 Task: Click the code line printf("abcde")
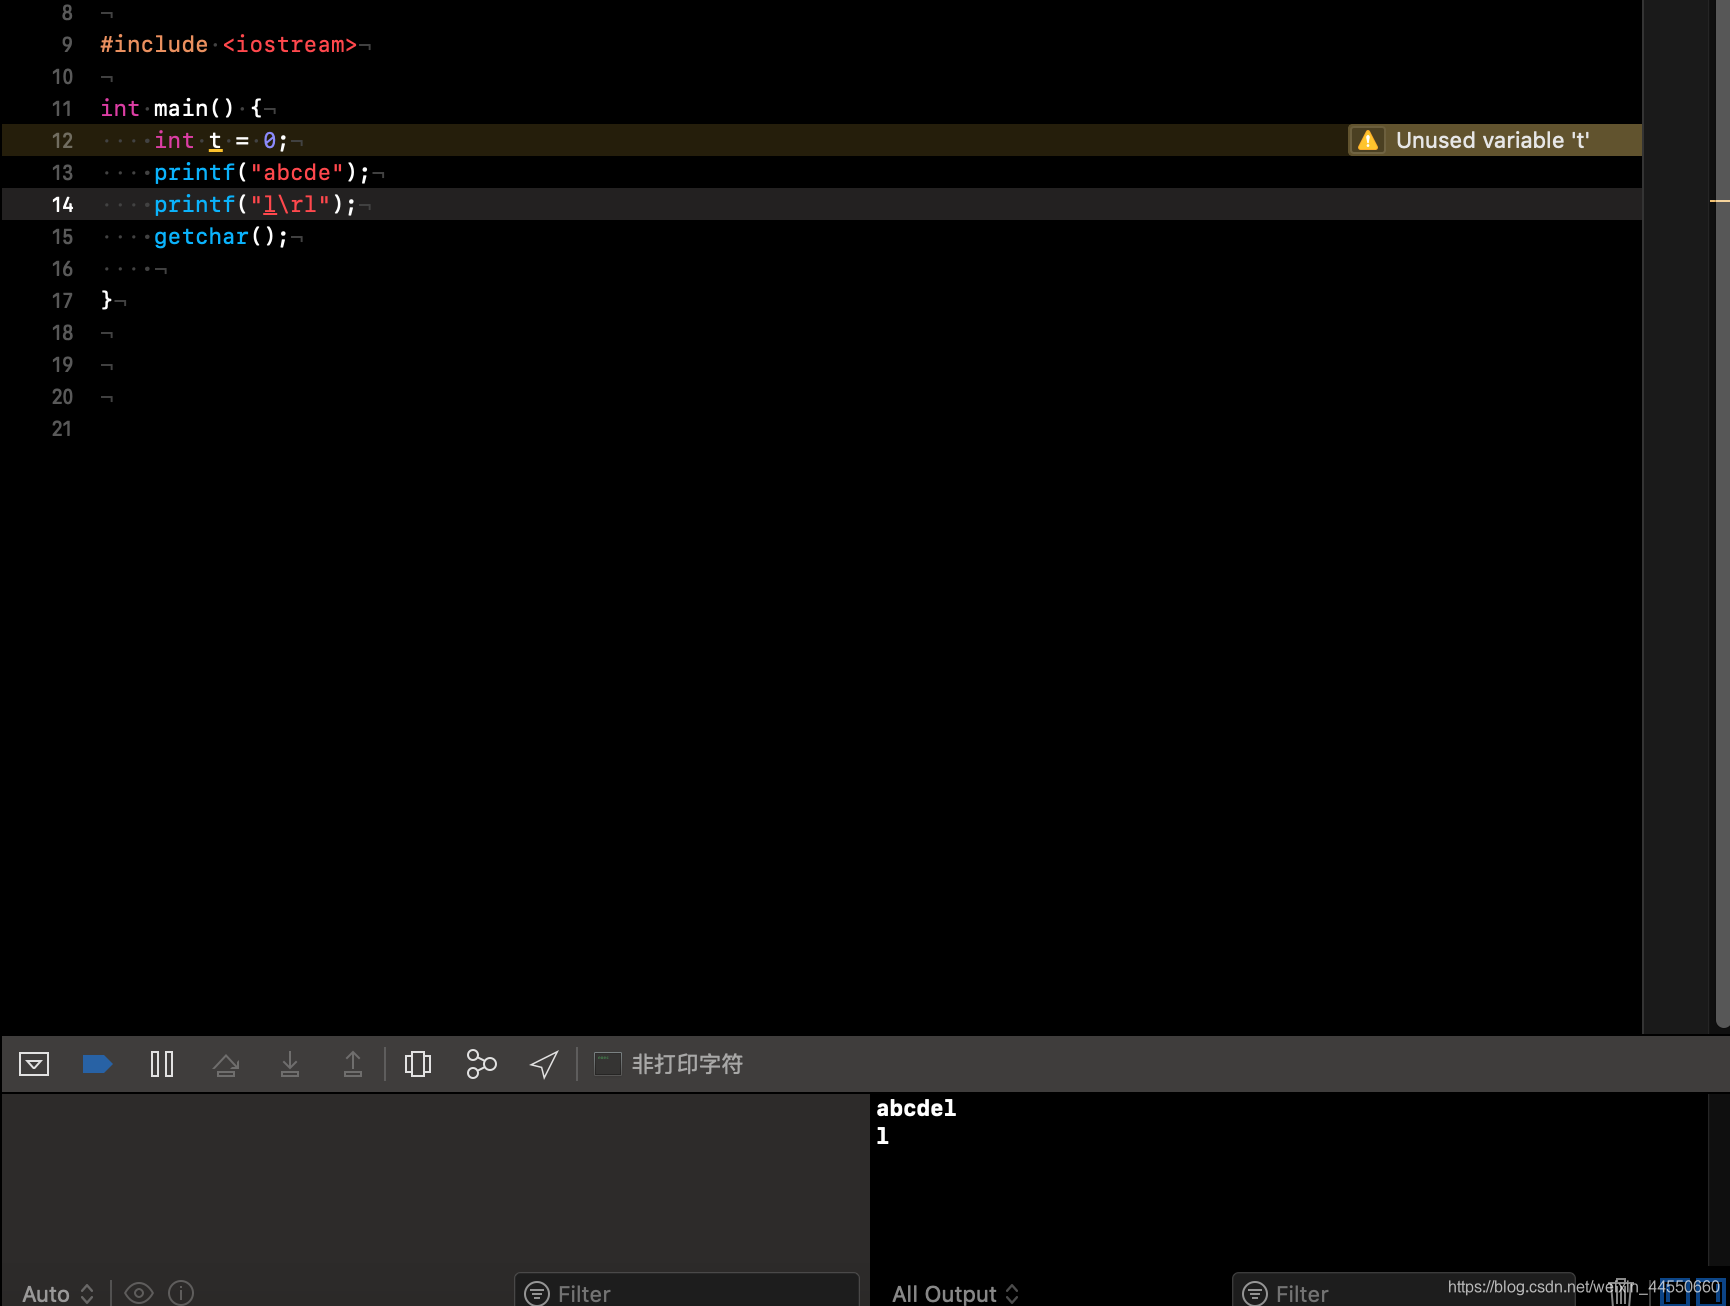262,173
